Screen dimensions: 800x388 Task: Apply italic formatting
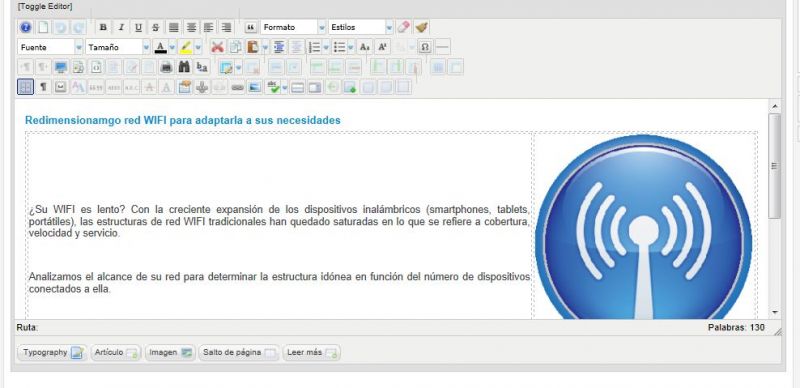[x=121, y=27]
